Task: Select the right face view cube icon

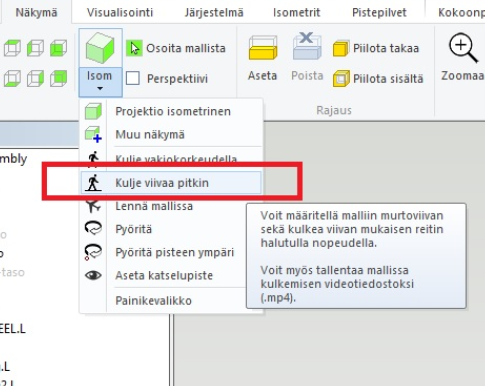Action: [x=35, y=79]
